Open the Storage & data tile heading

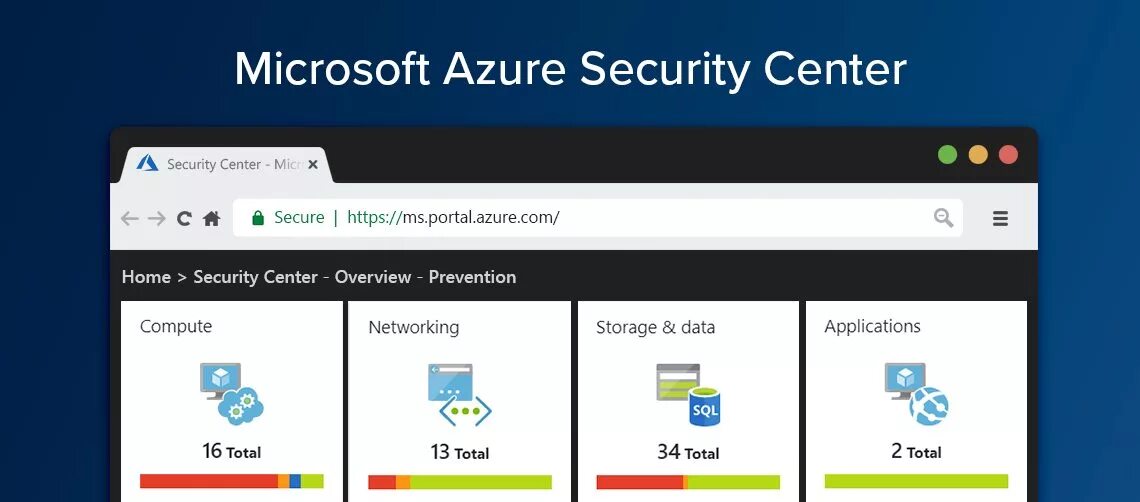(655, 327)
